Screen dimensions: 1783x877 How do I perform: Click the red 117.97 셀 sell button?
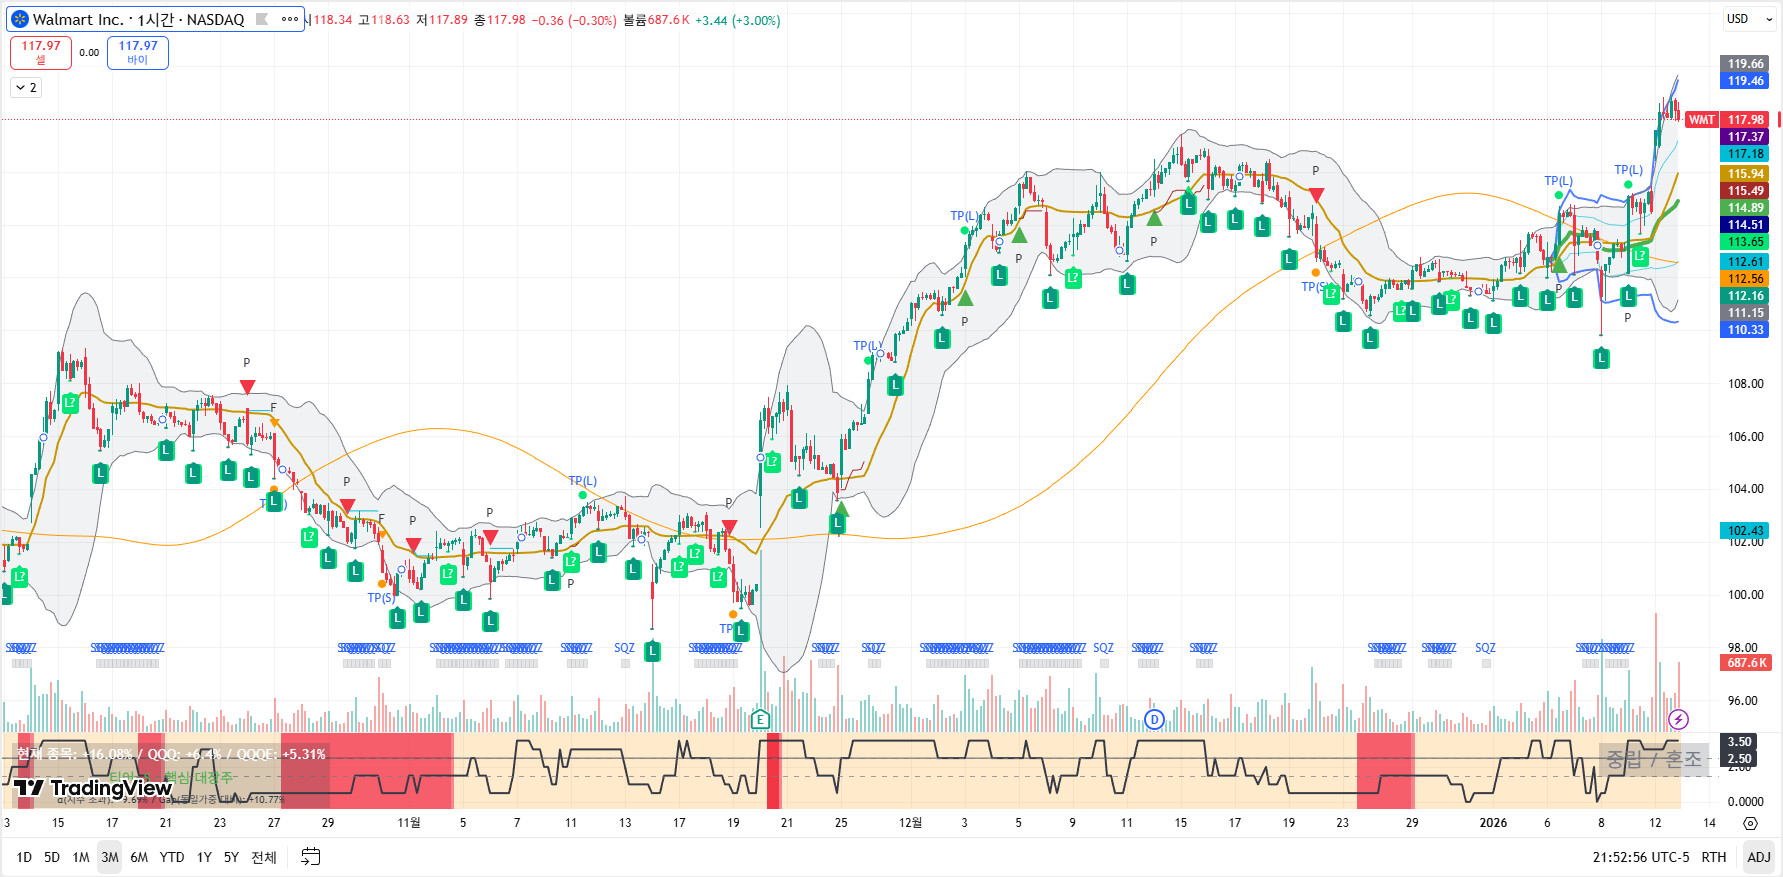(41, 53)
